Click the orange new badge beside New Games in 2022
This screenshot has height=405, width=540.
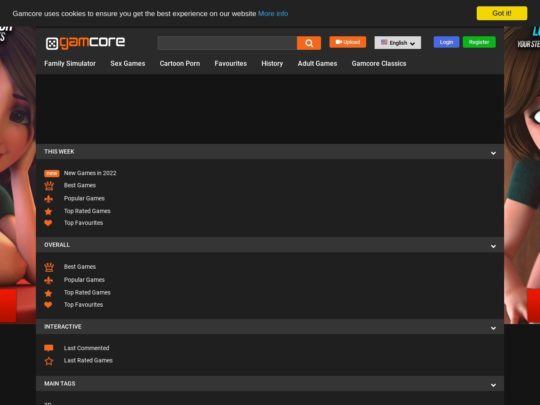coord(52,173)
